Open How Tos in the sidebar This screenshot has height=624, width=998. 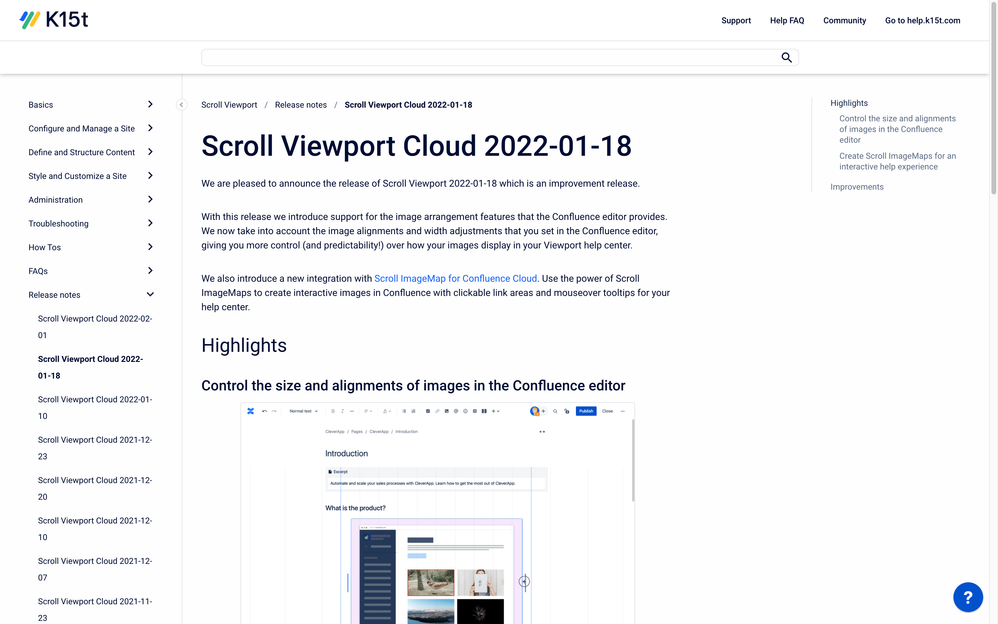[x=45, y=248]
